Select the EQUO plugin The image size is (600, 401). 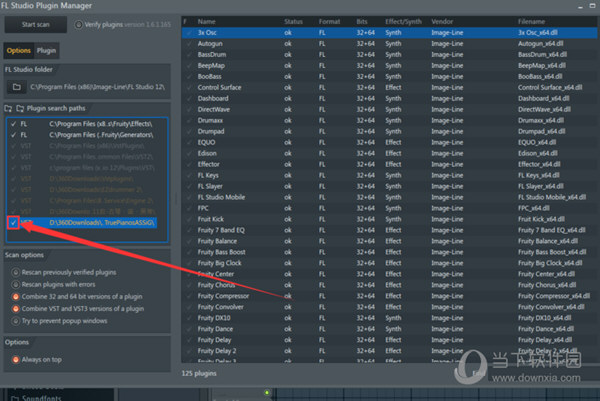click(x=389, y=142)
